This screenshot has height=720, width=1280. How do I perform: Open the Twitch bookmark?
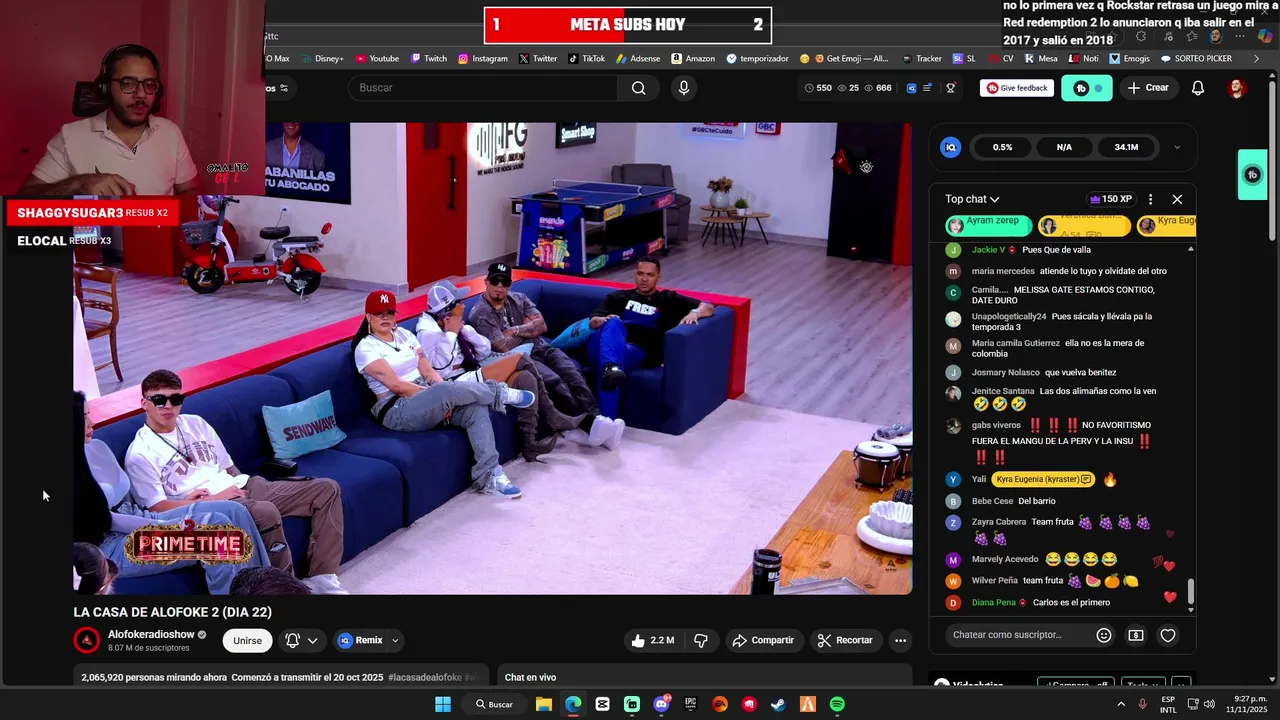click(x=429, y=59)
